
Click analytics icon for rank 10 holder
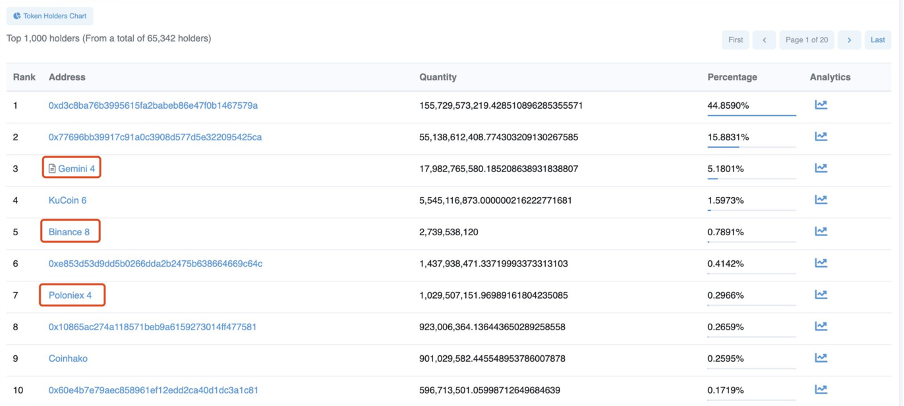(x=821, y=390)
